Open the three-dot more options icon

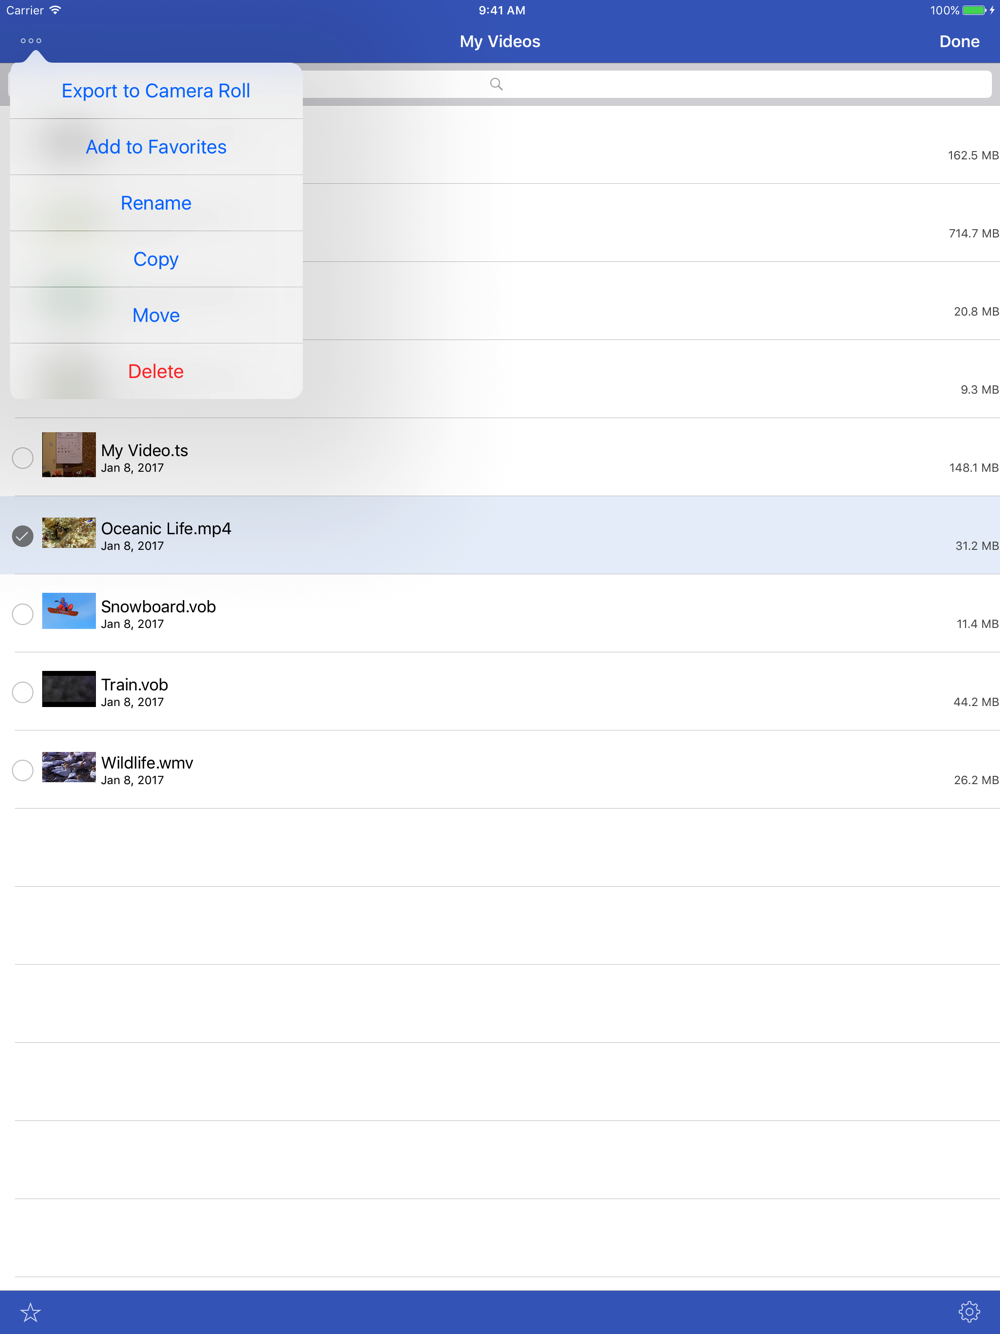click(31, 41)
